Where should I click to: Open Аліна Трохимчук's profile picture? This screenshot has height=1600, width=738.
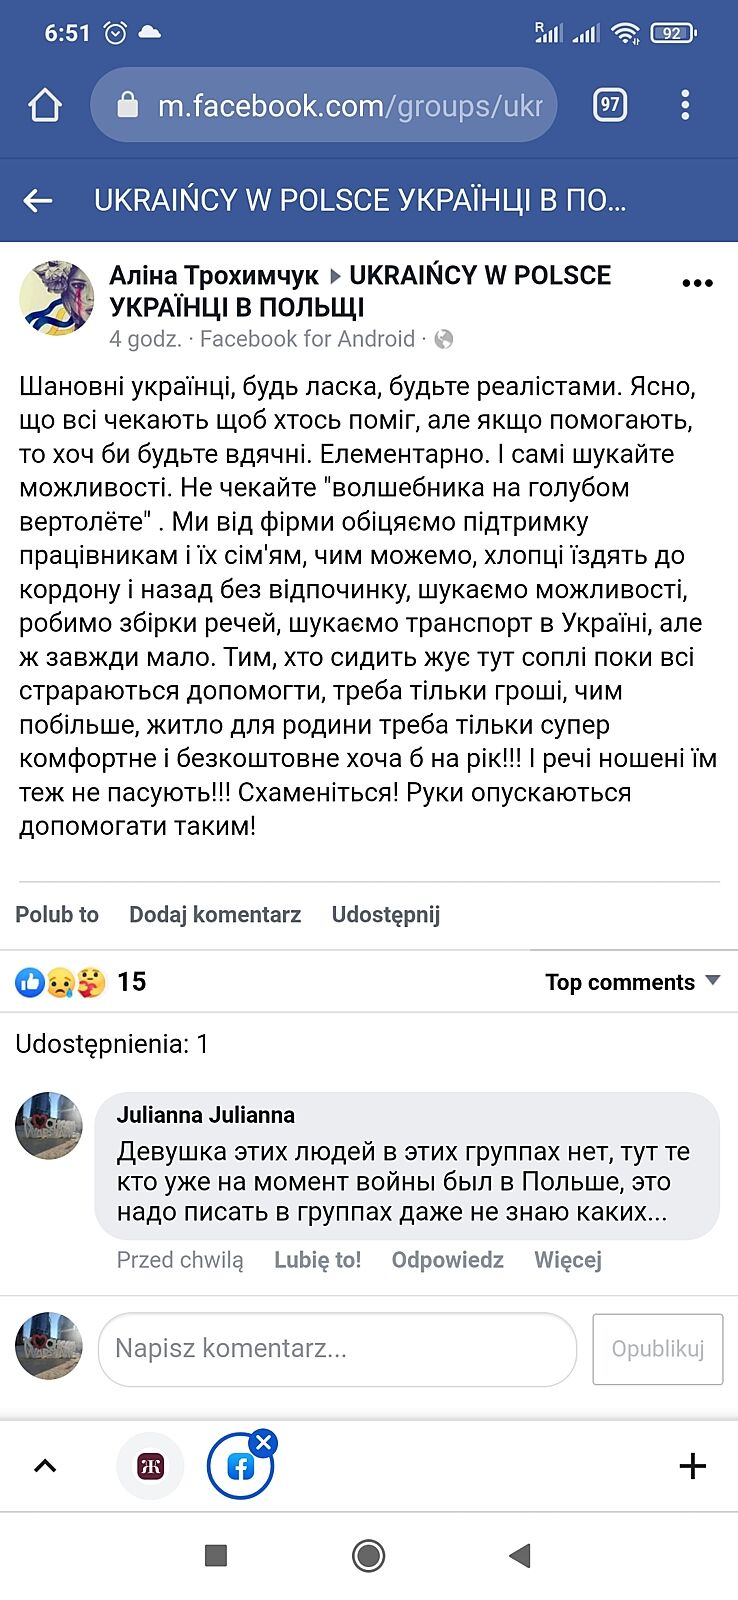[x=56, y=297]
